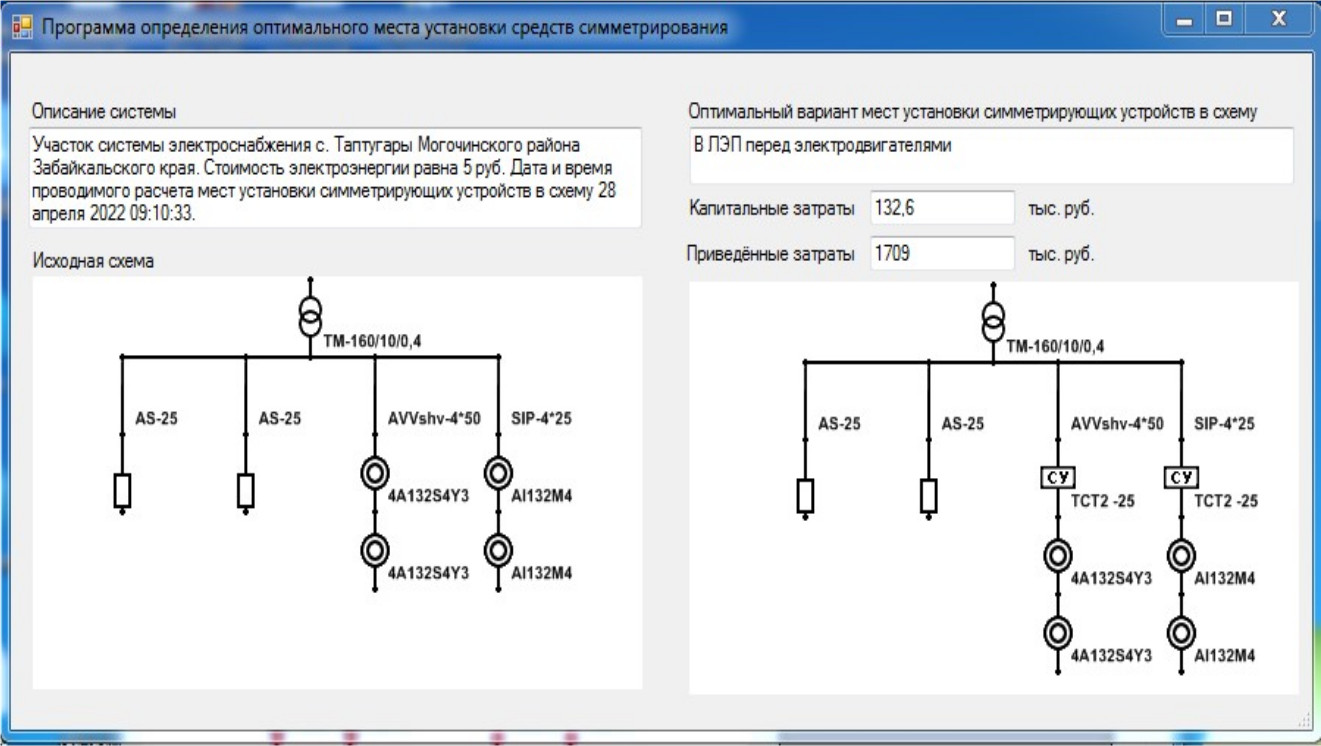
Task: Click upper AI132M4 motor symbol in optimal scheme
Action: click(1181, 554)
